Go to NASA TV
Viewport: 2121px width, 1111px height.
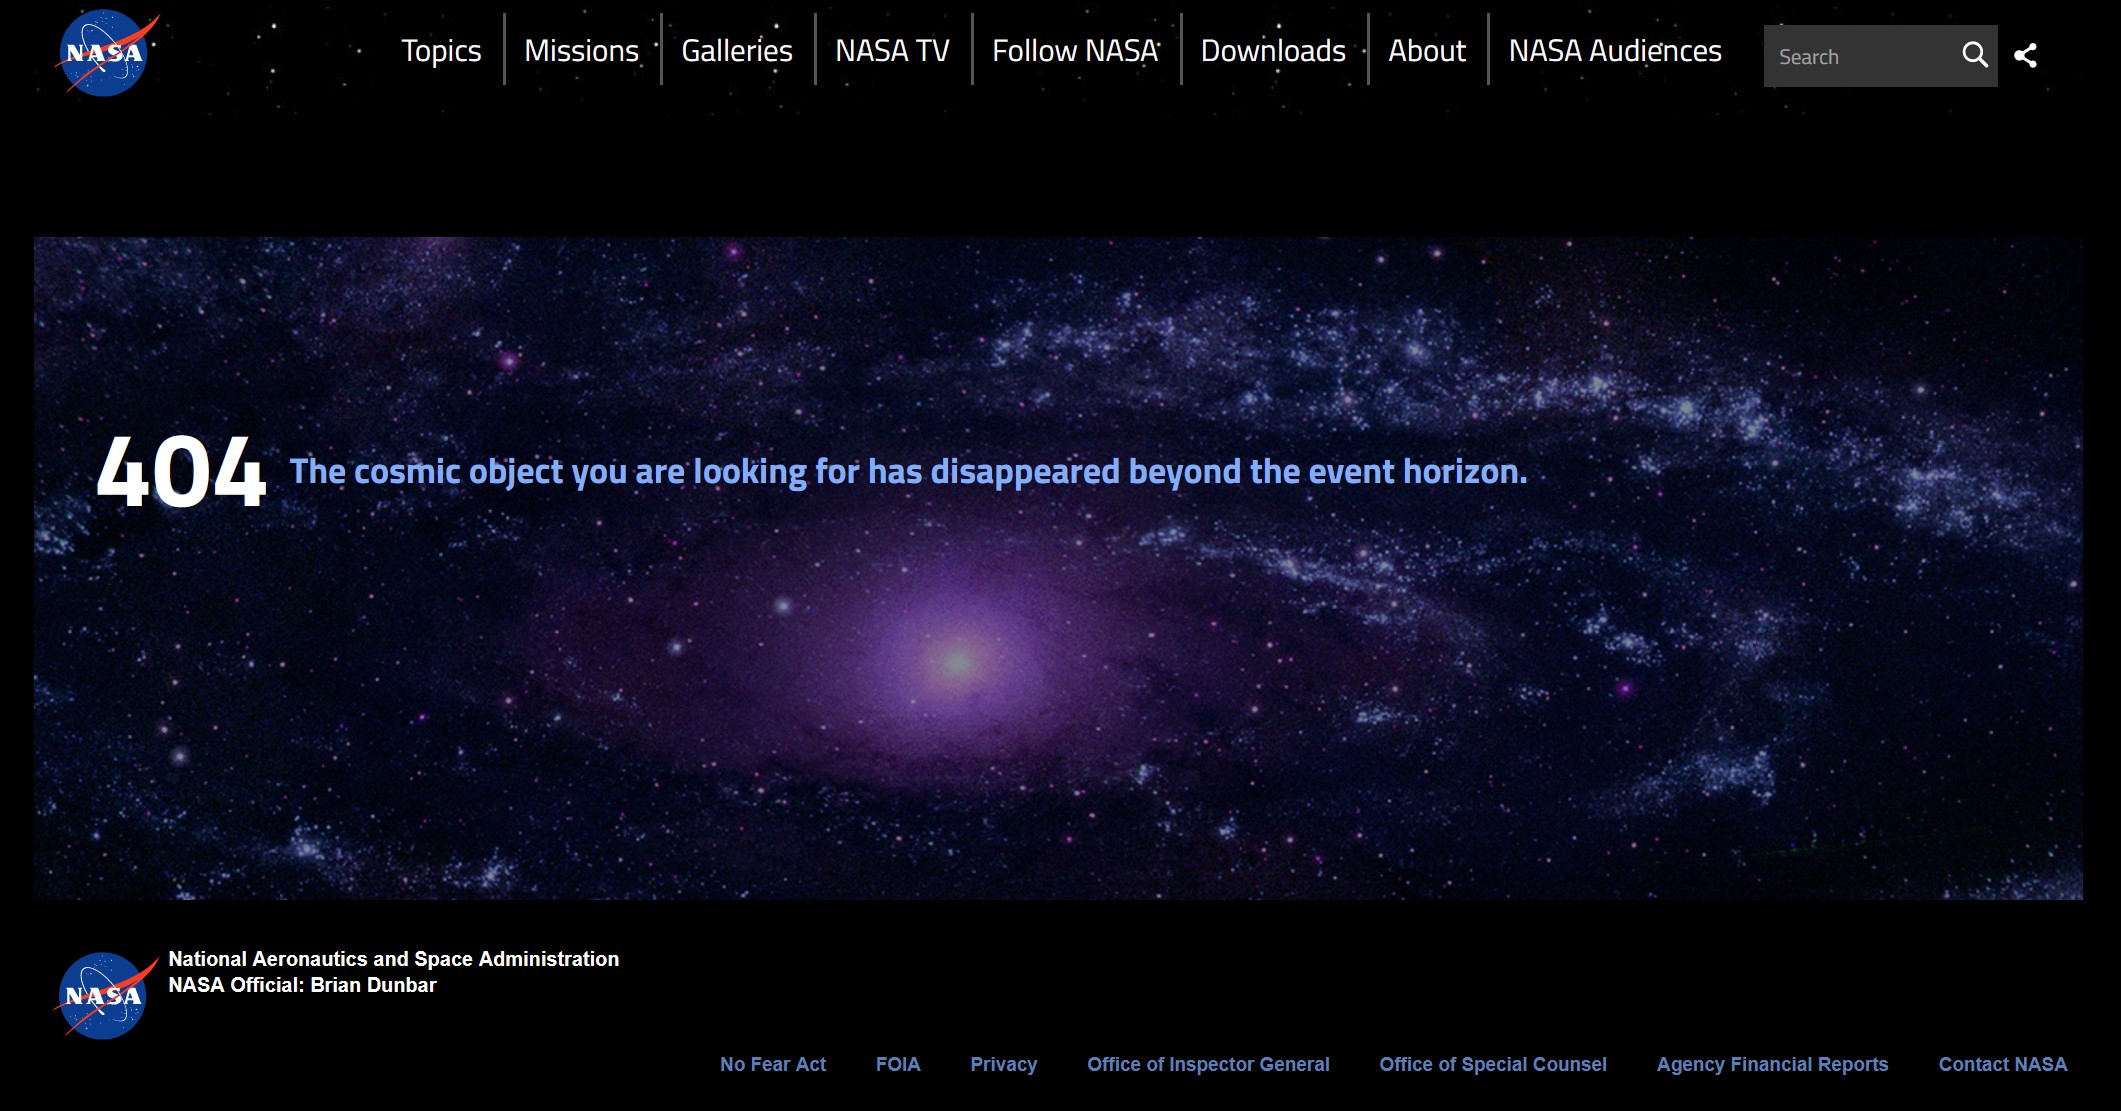point(892,50)
